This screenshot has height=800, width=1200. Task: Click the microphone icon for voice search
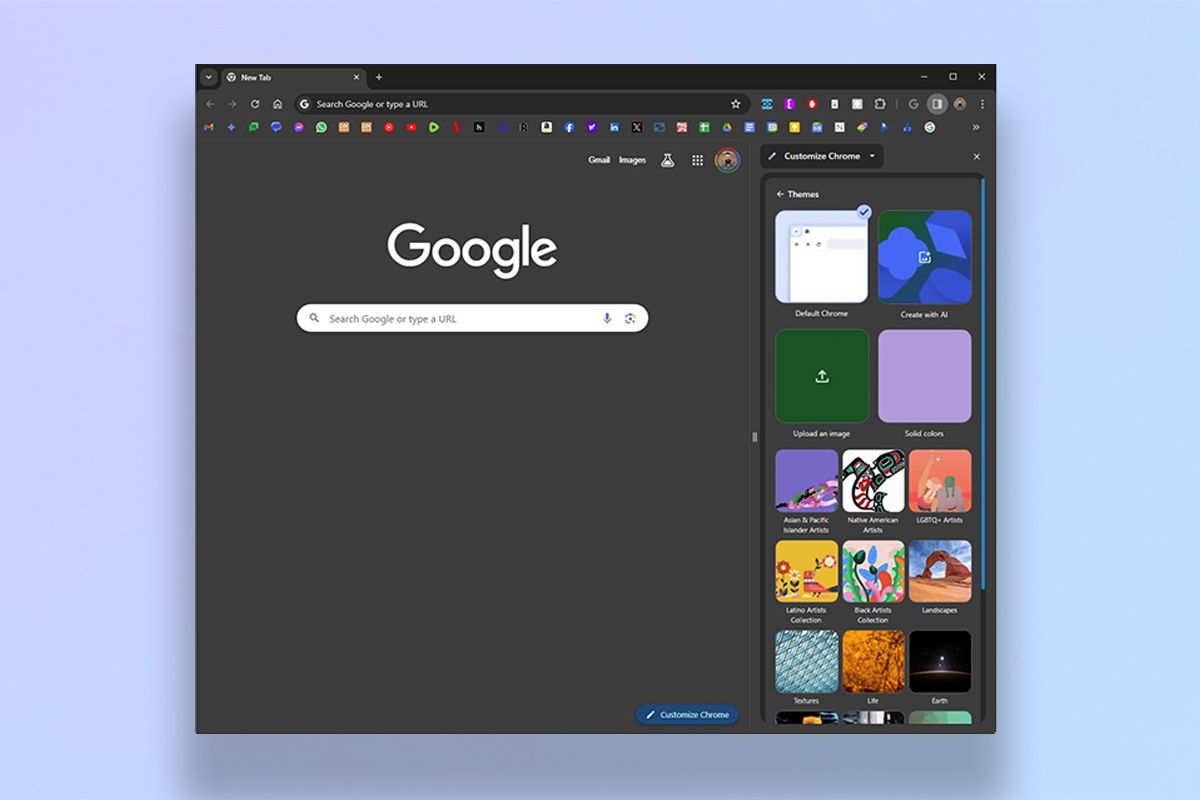(x=607, y=318)
